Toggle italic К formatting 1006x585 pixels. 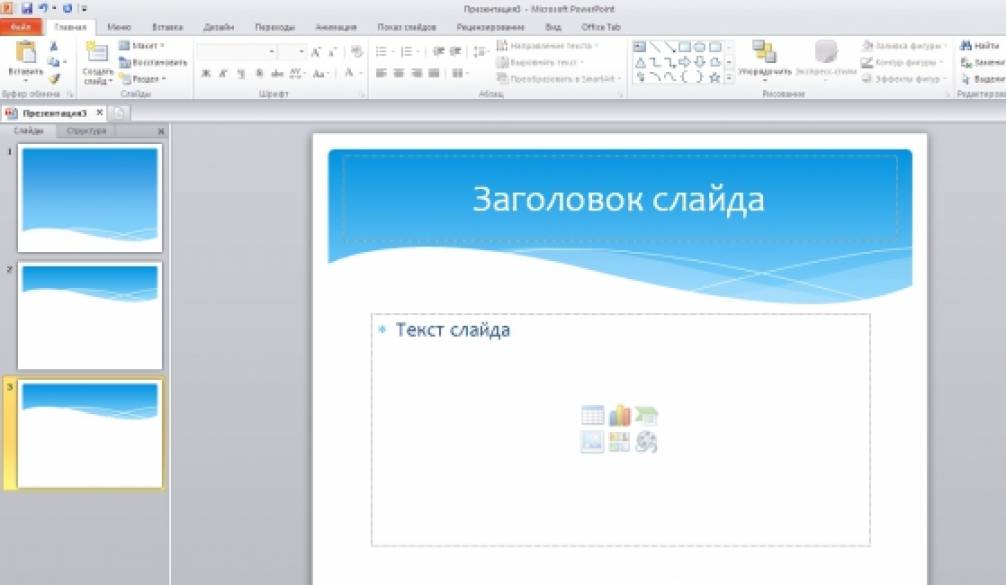[x=223, y=73]
